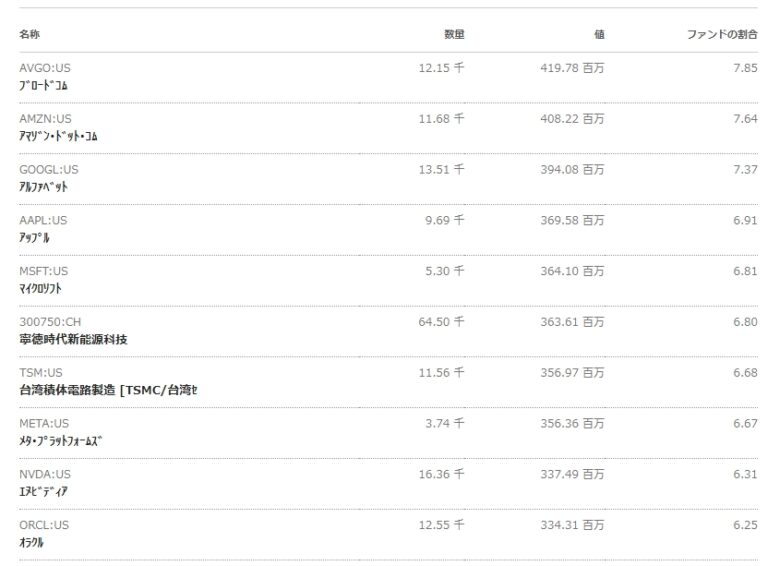Select the AAPL:US ticker link
The width and height of the screenshot is (768, 566).
(x=43, y=220)
